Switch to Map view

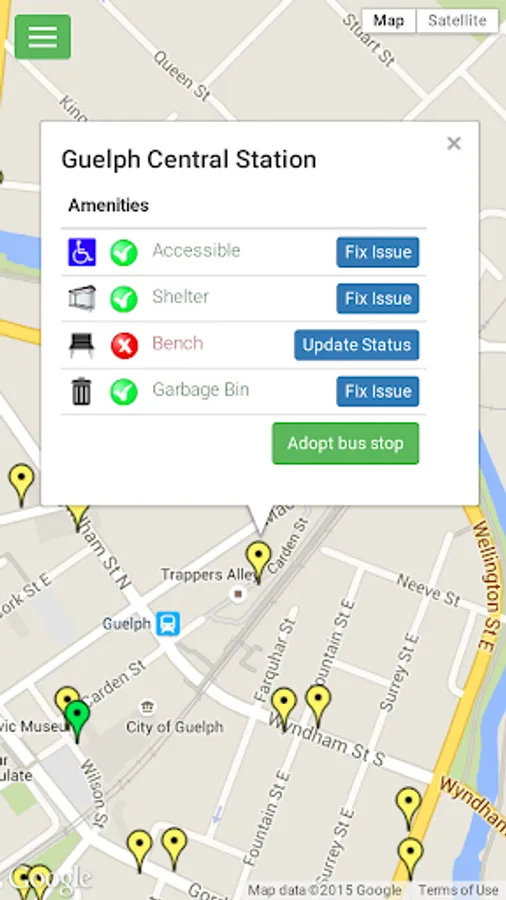388,21
